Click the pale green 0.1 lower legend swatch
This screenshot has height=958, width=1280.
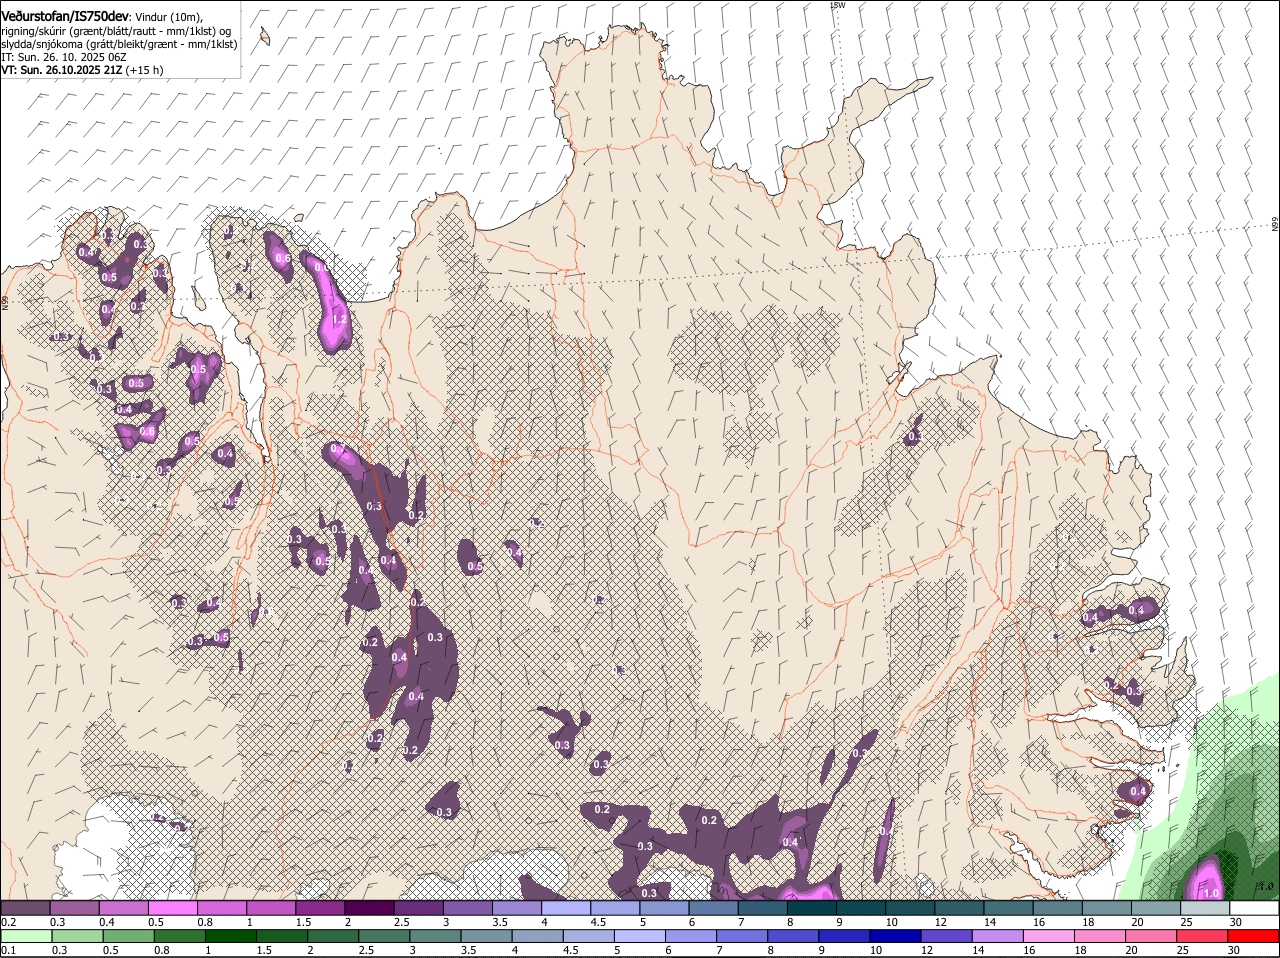click(25, 936)
